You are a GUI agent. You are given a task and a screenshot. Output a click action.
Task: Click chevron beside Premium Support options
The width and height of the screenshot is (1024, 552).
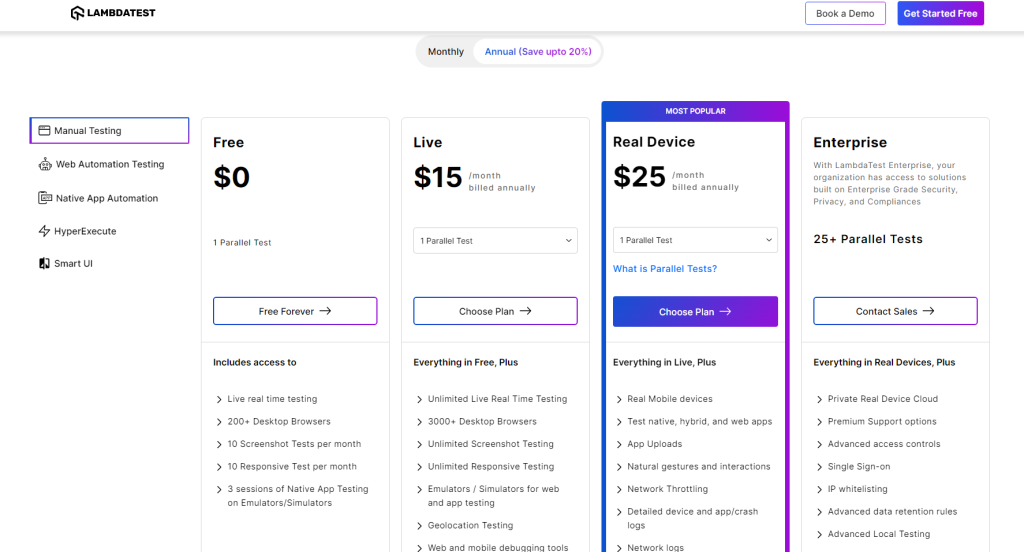tap(820, 422)
